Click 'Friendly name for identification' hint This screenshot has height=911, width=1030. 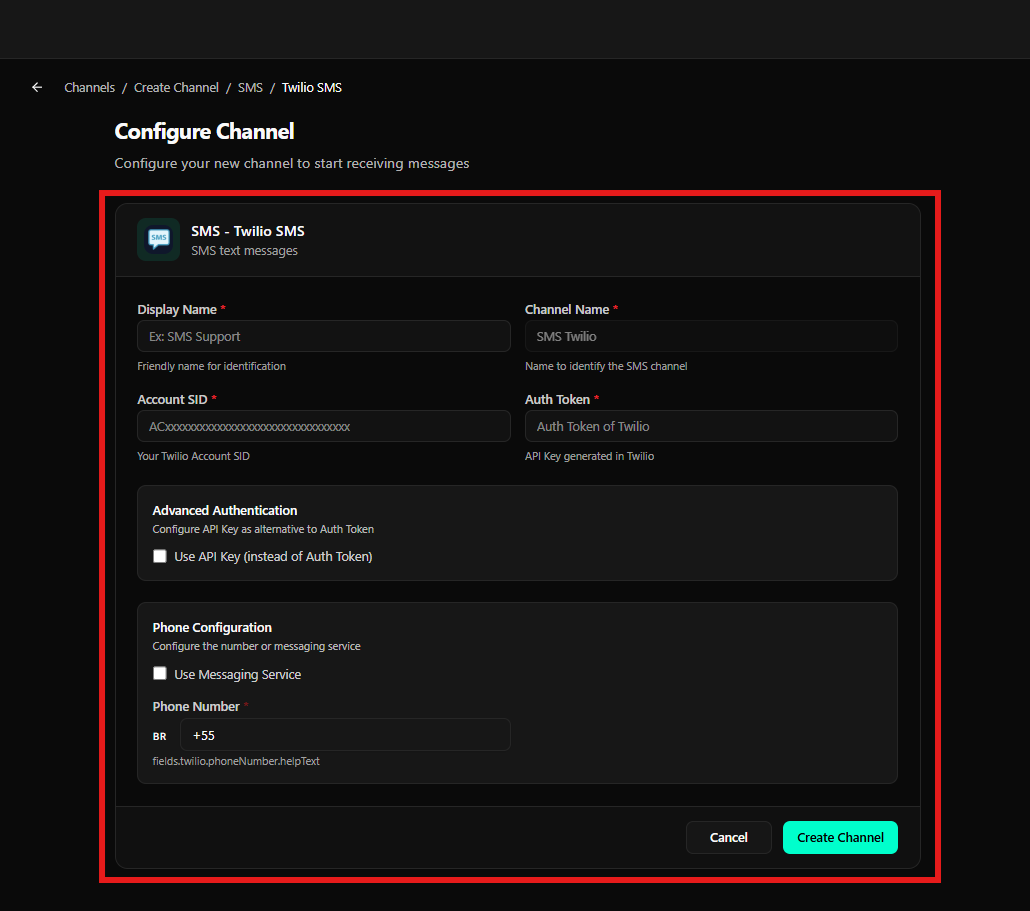pyautogui.click(x=212, y=366)
